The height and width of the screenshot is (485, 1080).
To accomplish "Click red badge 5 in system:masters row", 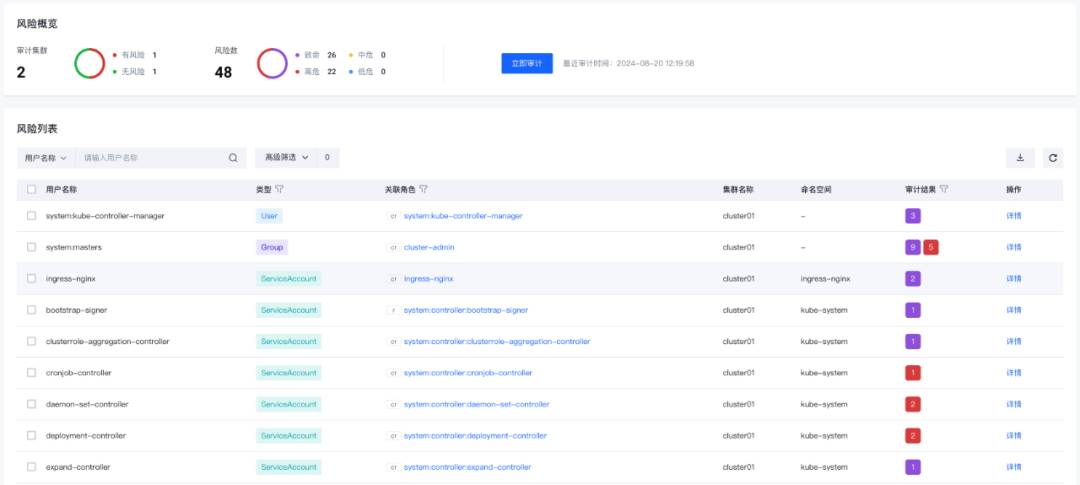I will [931, 247].
